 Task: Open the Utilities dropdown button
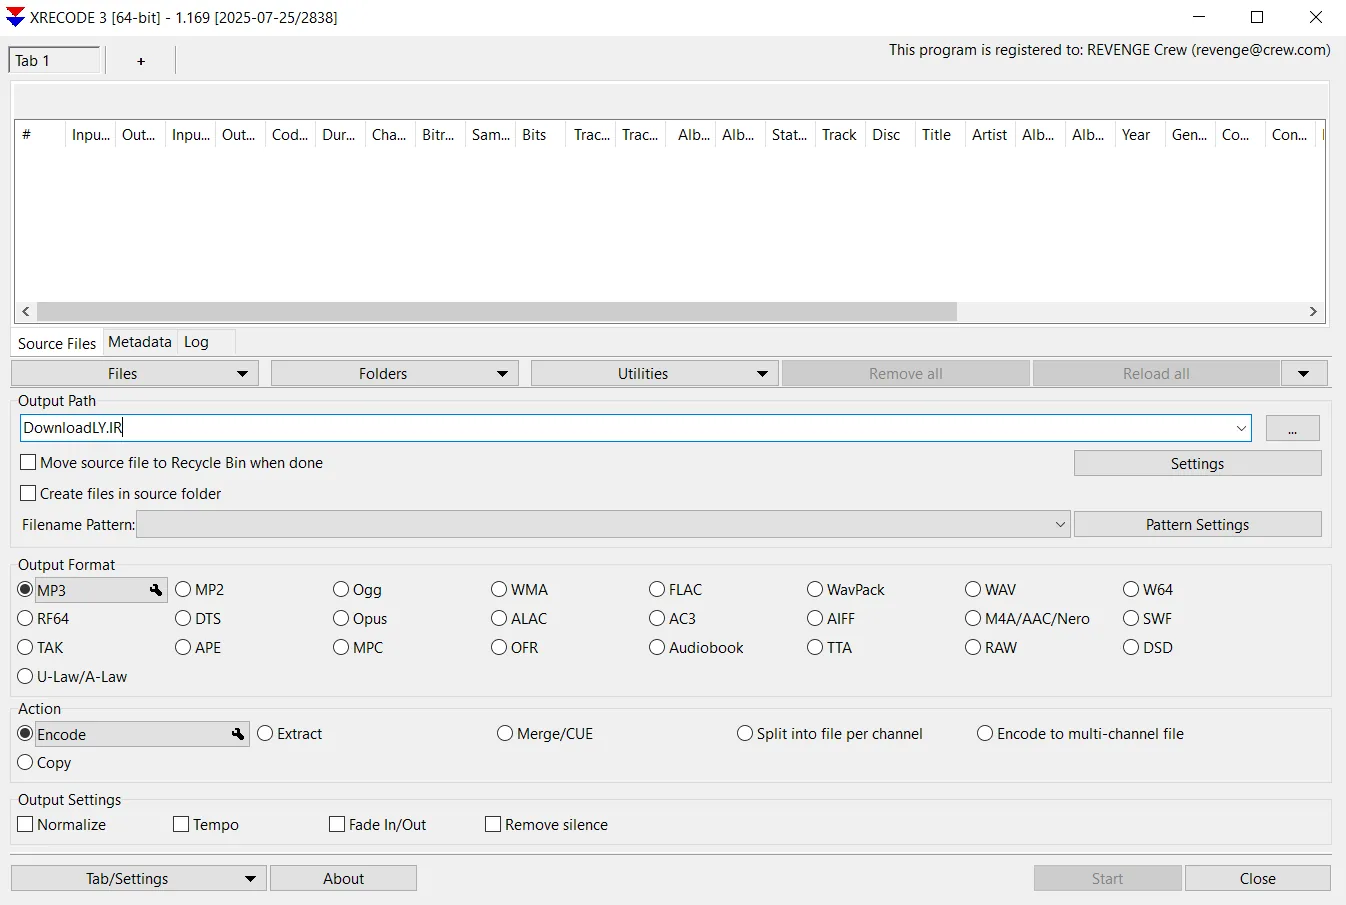655,374
